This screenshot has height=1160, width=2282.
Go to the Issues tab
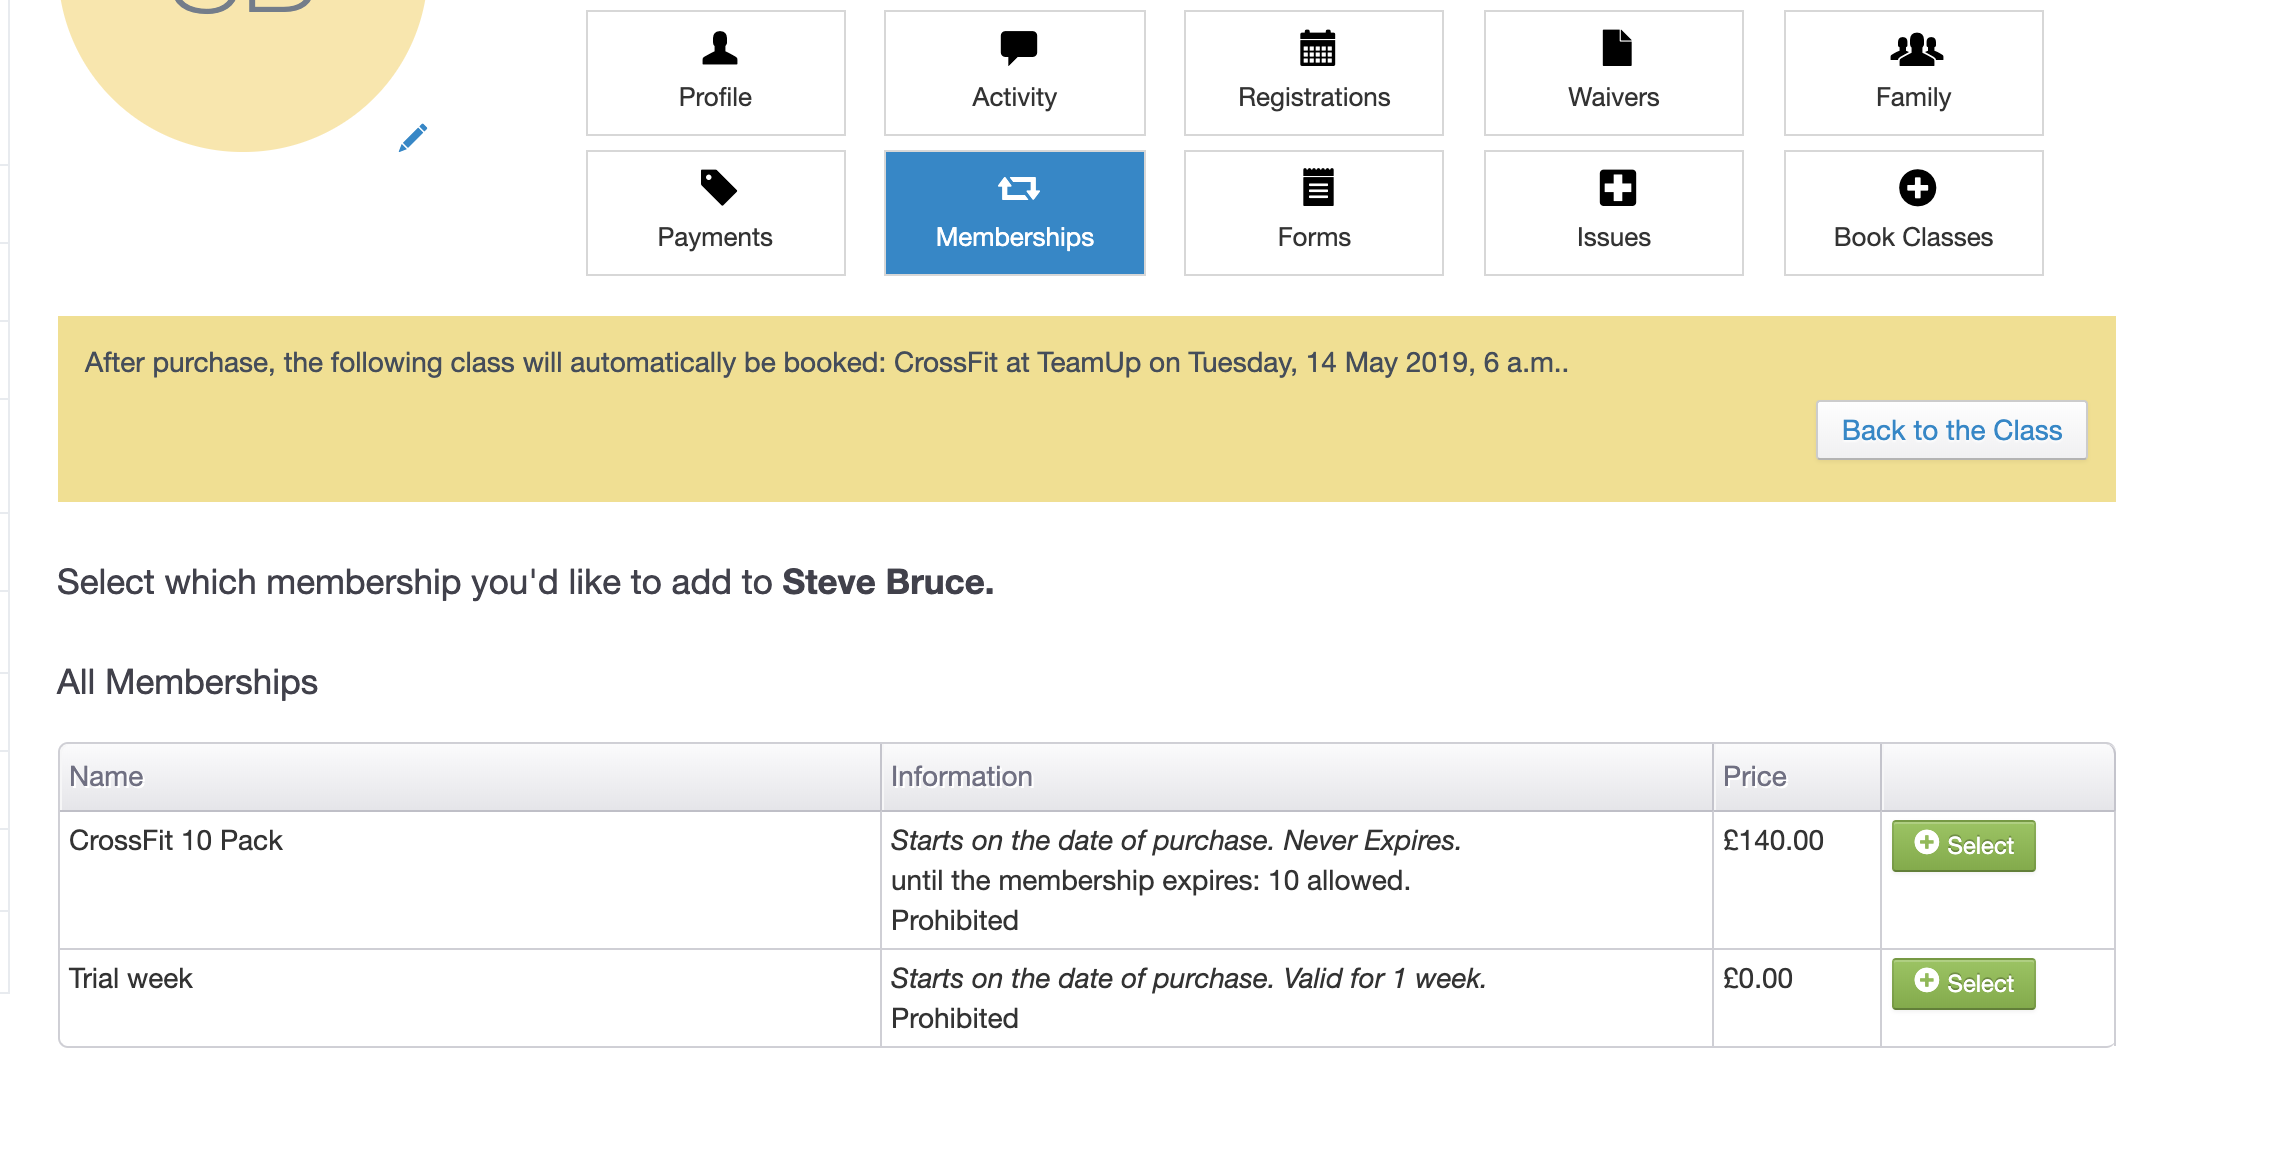pyautogui.click(x=1613, y=213)
